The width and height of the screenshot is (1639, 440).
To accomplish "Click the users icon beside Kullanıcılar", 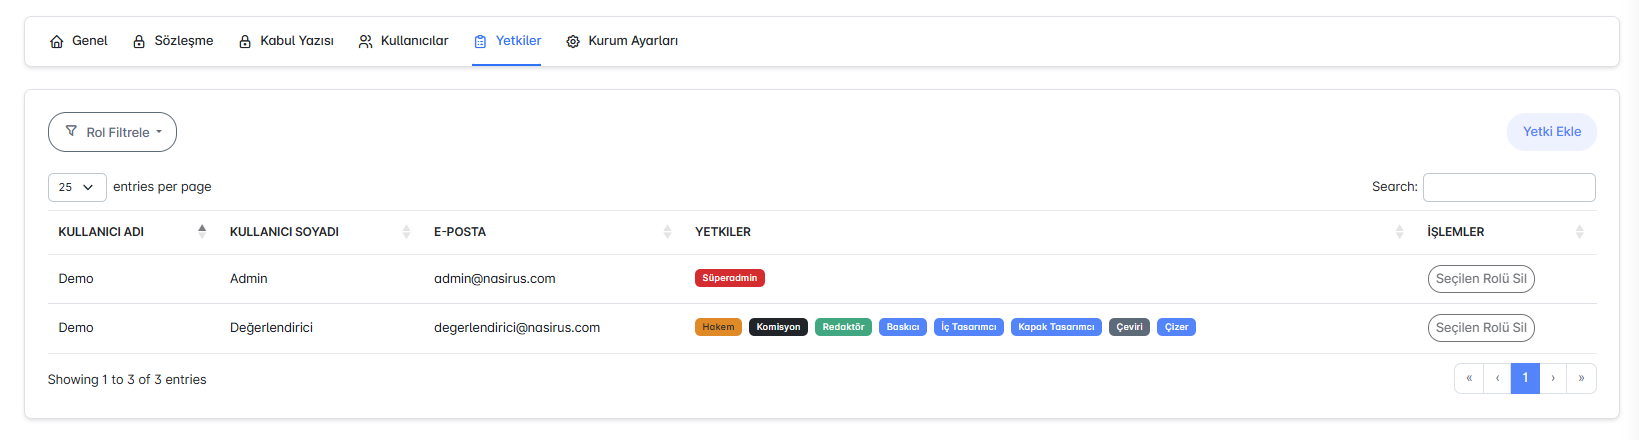I will click(x=366, y=41).
